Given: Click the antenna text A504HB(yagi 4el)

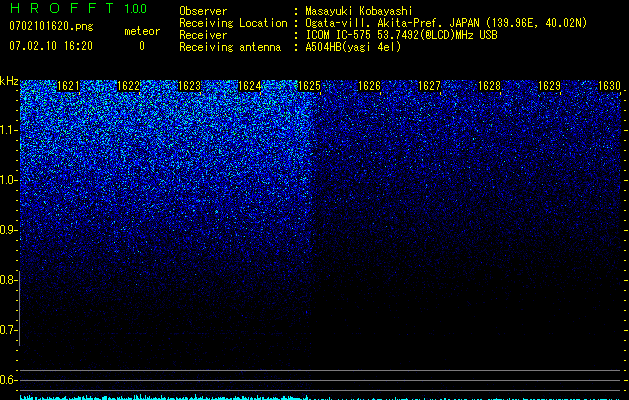Looking at the screenshot, I should click(353, 47).
